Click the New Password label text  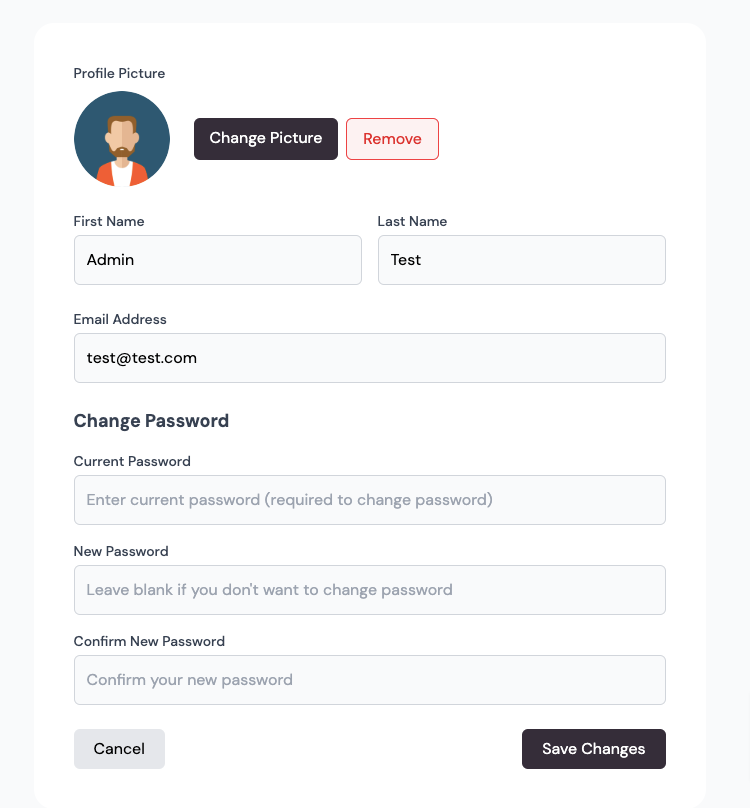(121, 551)
